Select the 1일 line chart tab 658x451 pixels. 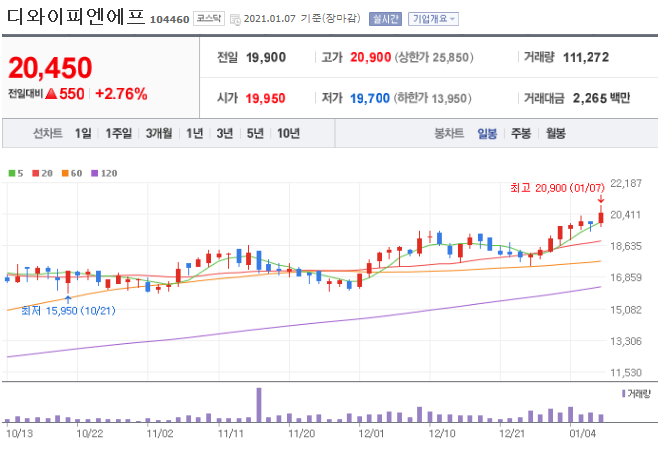(82, 133)
